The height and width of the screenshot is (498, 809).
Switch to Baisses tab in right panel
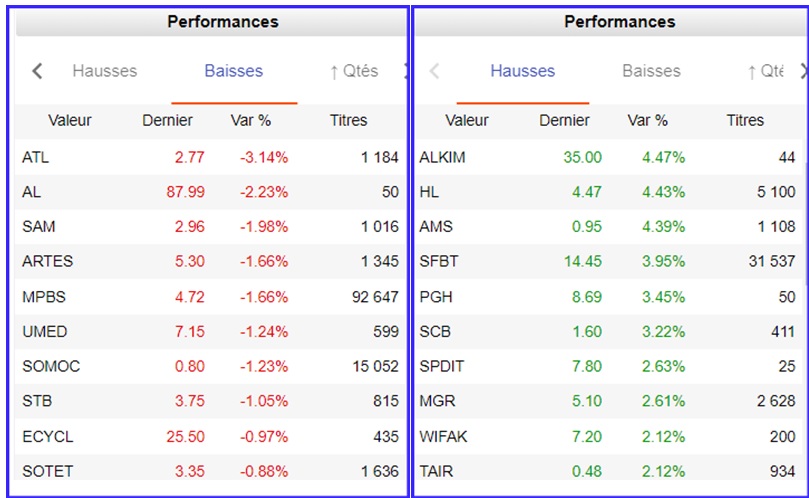click(x=651, y=71)
